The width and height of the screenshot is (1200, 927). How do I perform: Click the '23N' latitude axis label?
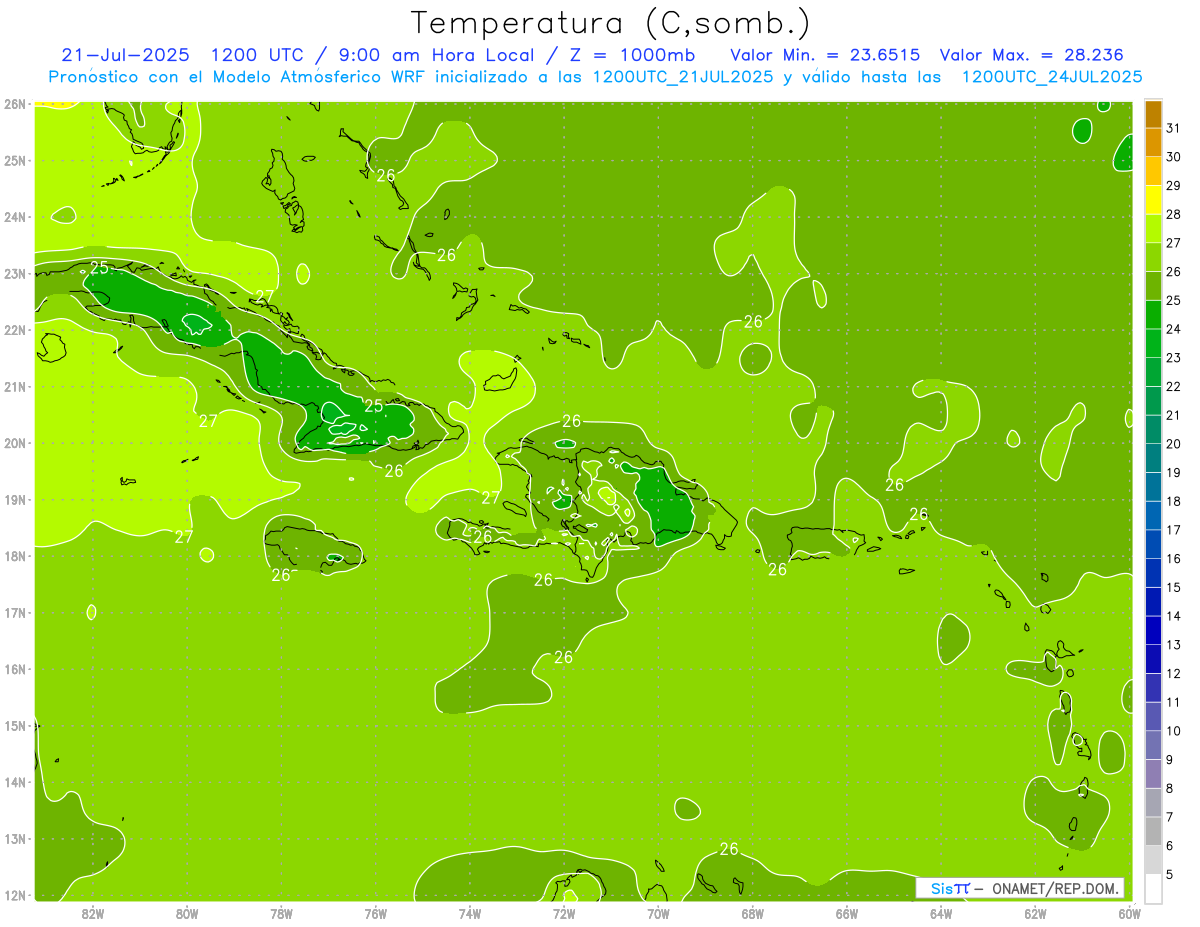click(x=14, y=273)
